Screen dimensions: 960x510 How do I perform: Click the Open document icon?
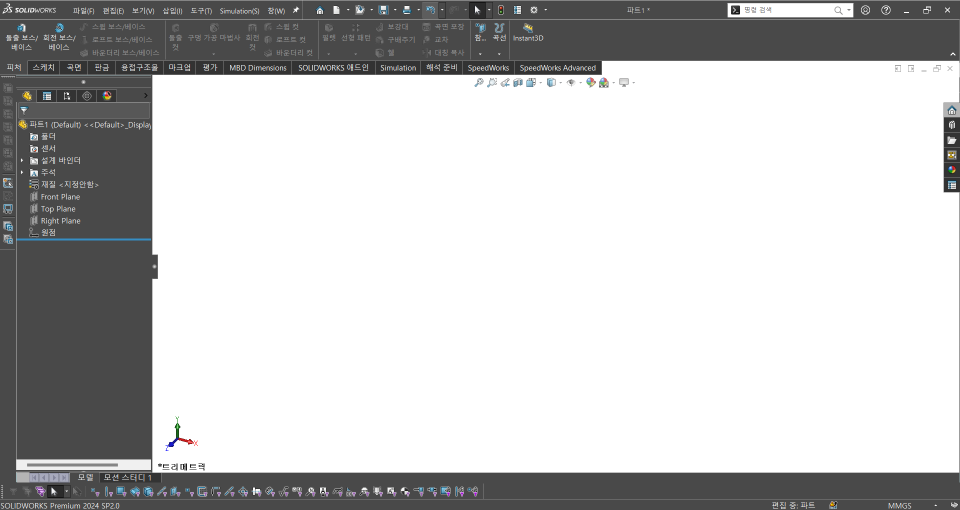click(360, 10)
